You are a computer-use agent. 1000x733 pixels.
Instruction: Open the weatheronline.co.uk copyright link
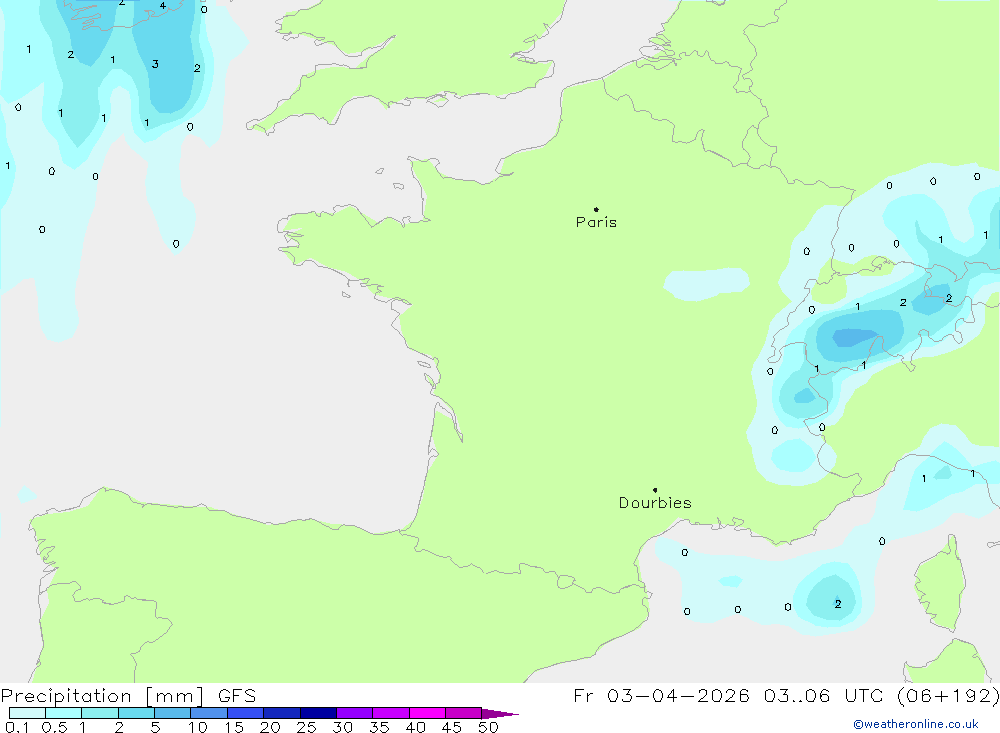coord(916,724)
